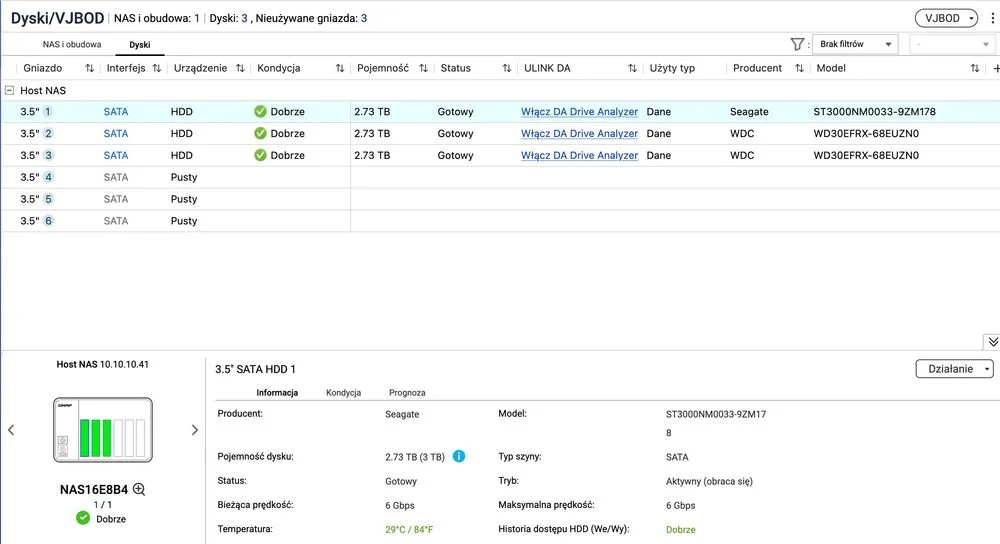
Task: Click the Aktywny (obraca się) mode value
Action: pyautogui.click(x=709, y=482)
